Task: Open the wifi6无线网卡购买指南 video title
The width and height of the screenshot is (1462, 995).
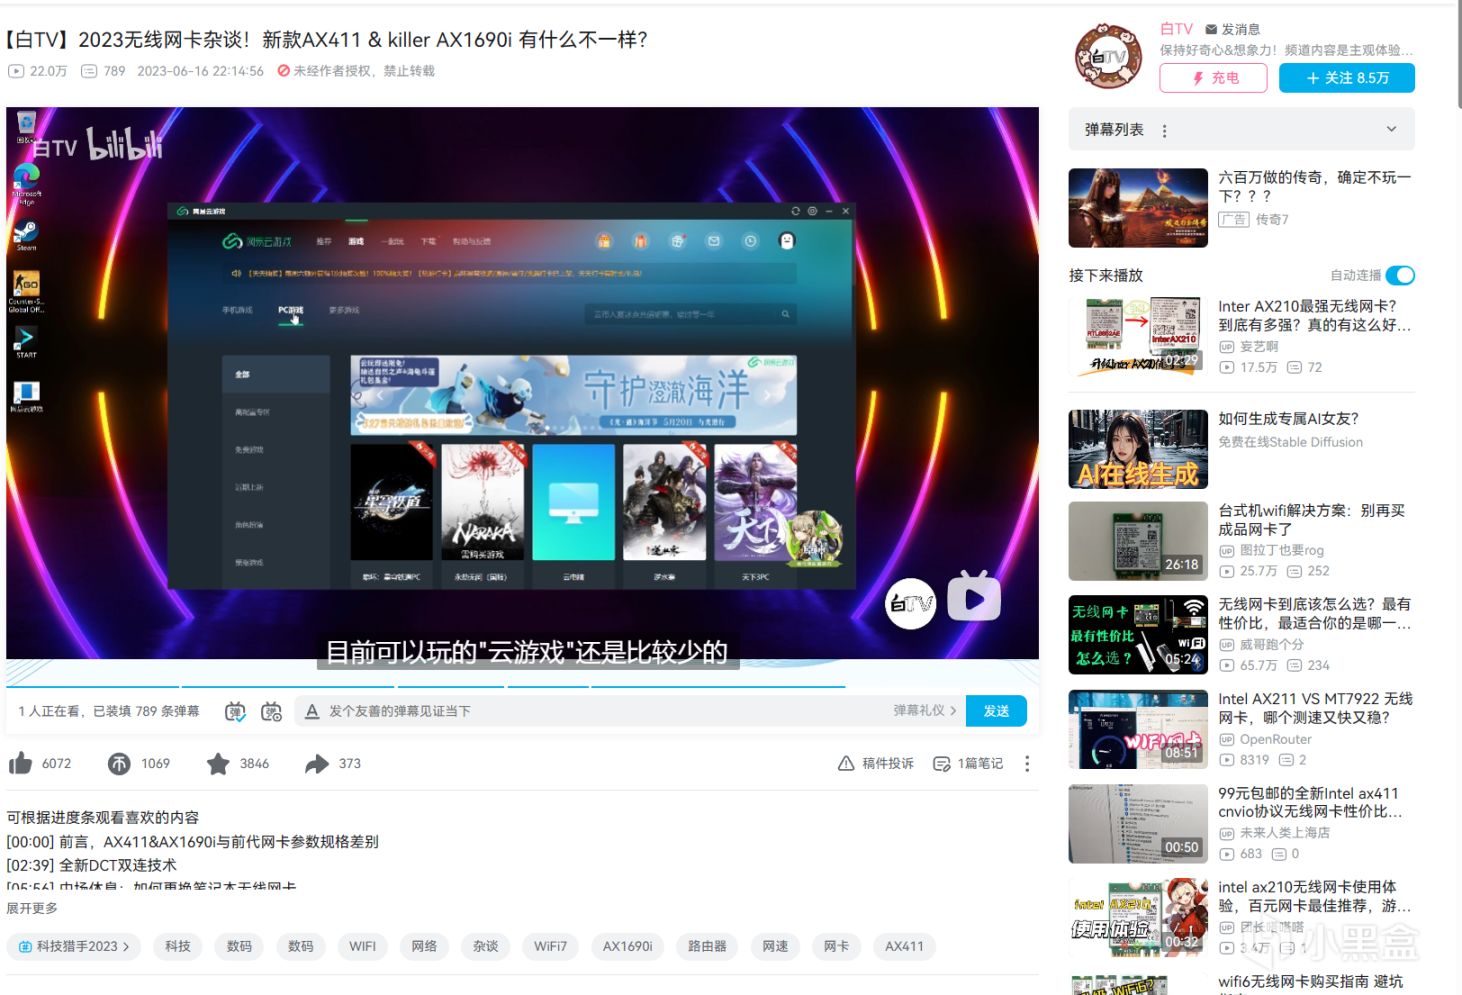Action: pos(1310,982)
